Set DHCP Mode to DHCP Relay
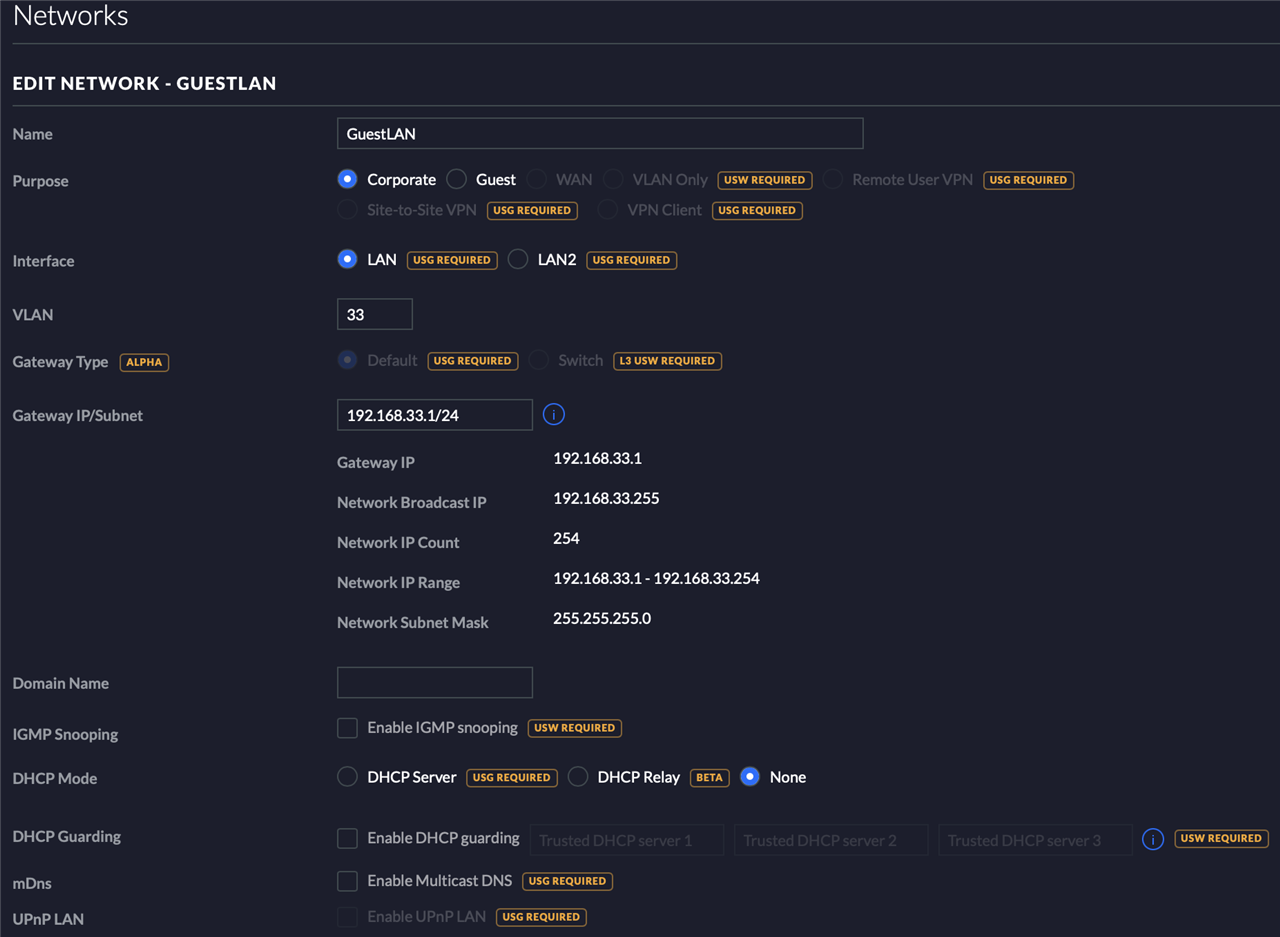Screen dimensions: 1280x937 pyautogui.click(x=578, y=777)
